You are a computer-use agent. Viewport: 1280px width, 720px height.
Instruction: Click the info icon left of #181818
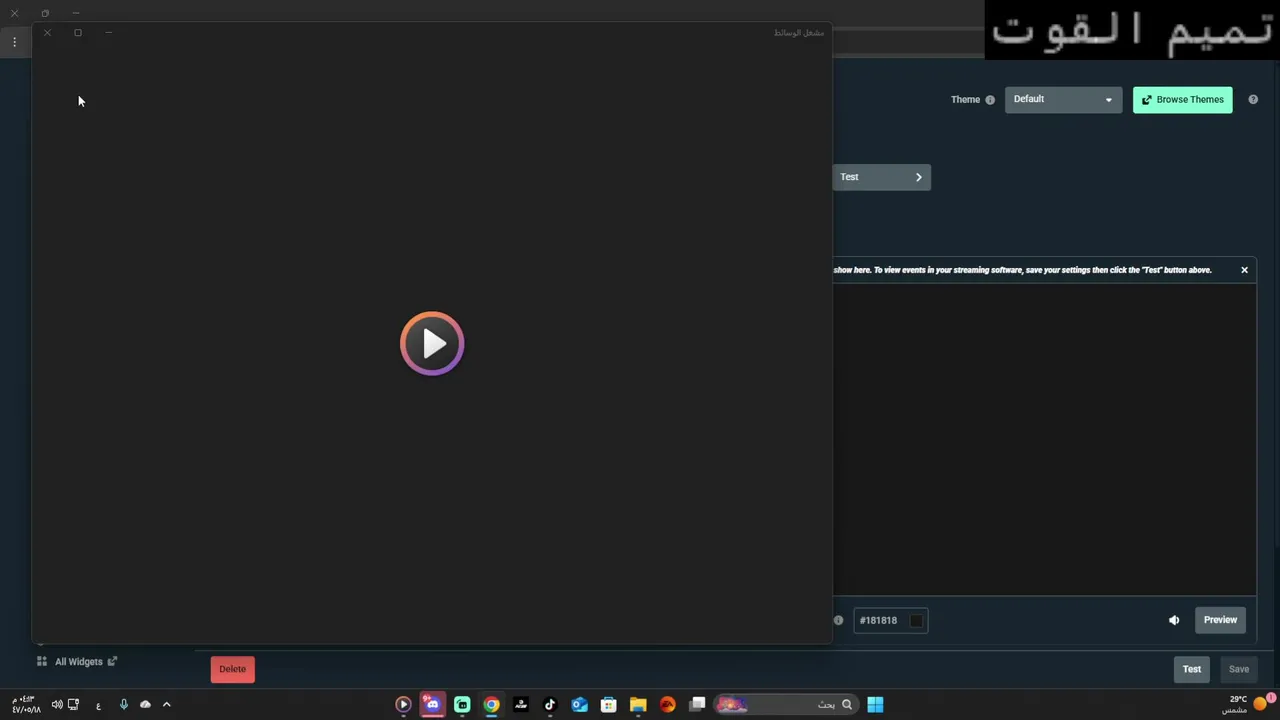(x=838, y=620)
